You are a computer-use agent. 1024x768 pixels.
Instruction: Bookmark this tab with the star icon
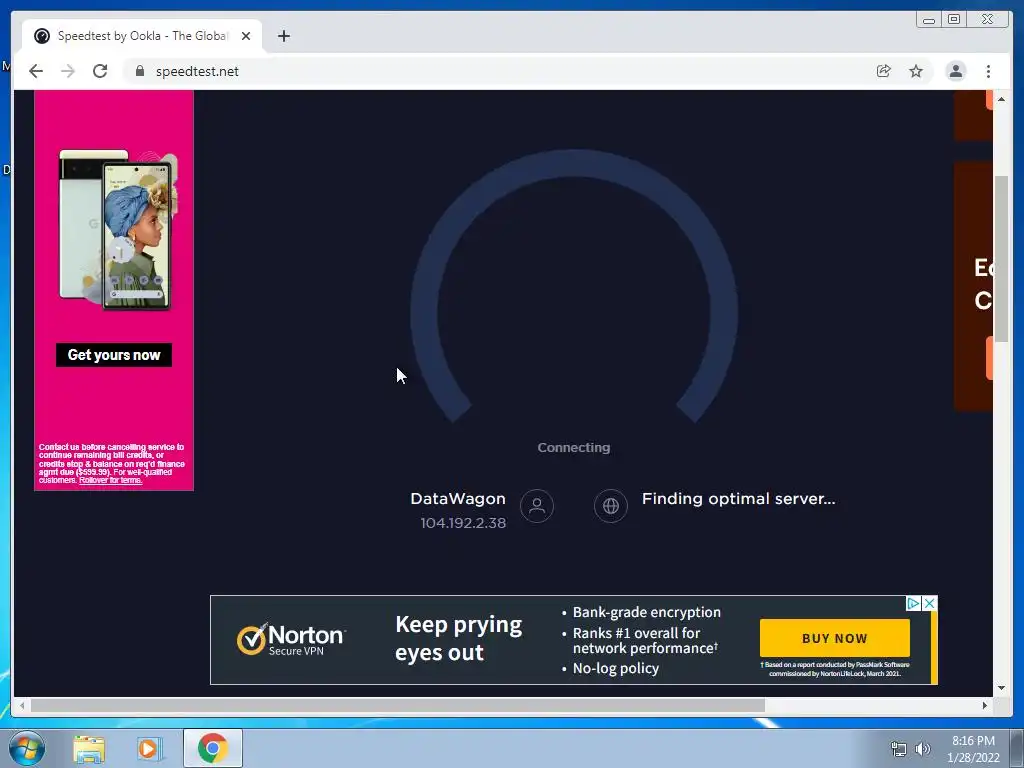(x=916, y=71)
